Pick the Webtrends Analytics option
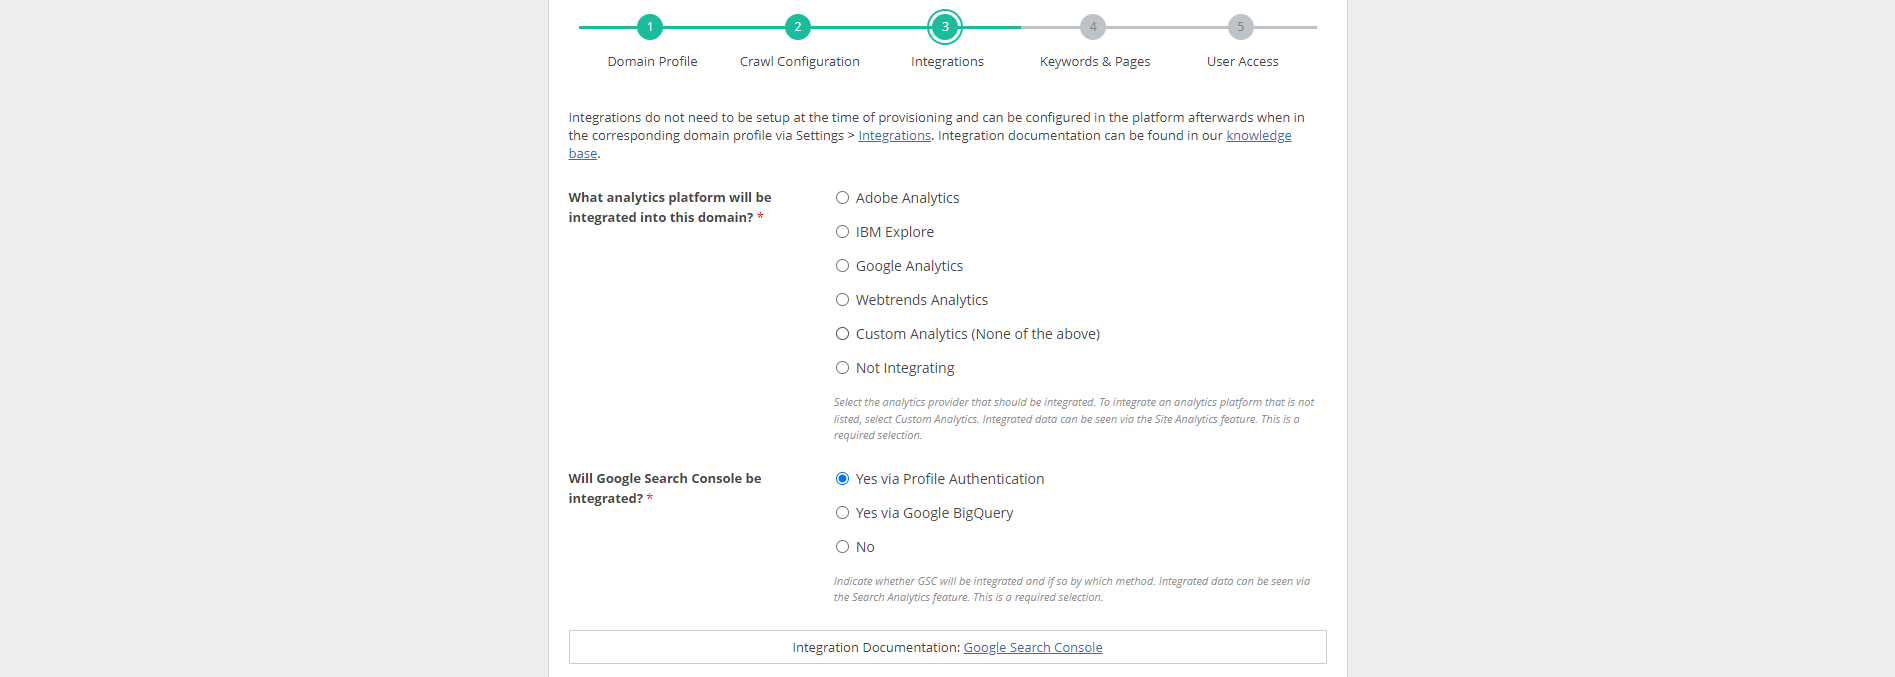Viewport: 1895px width, 677px height. (843, 300)
